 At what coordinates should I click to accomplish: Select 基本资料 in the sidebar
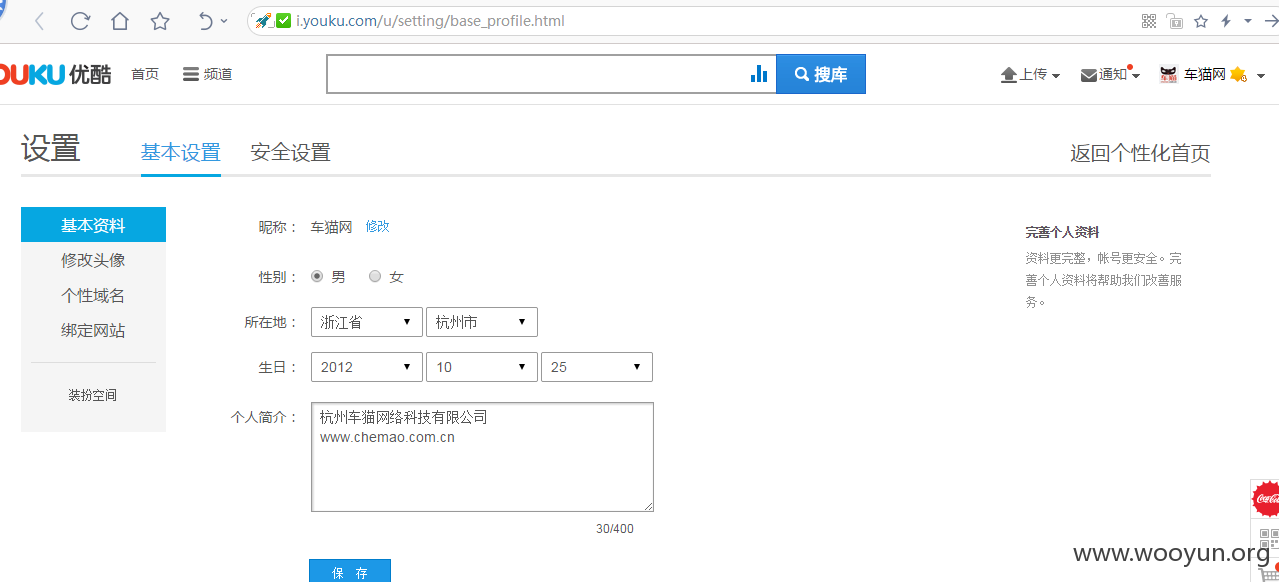pyautogui.click(x=93, y=225)
